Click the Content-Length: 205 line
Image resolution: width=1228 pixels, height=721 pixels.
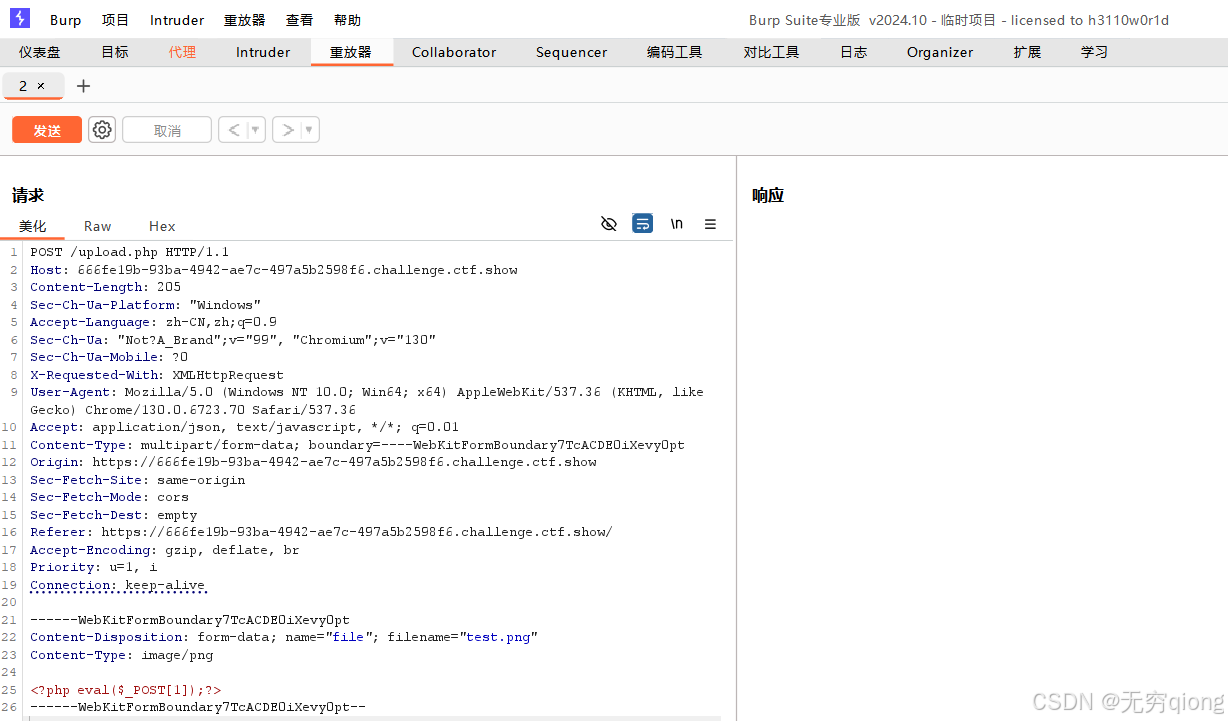pyautogui.click(x=106, y=287)
